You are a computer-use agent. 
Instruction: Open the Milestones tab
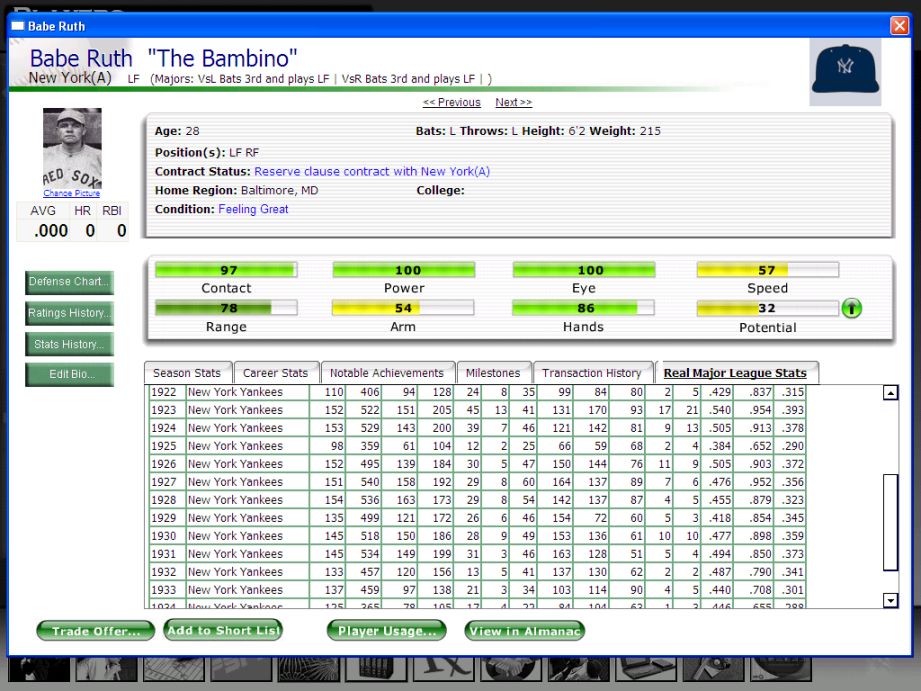click(493, 373)
